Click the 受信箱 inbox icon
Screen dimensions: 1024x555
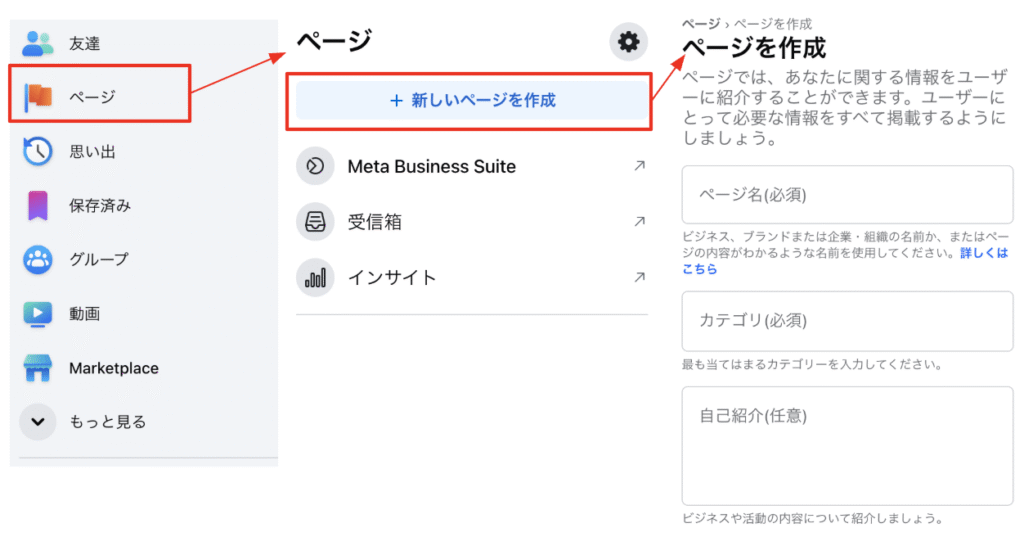coord(315,222)
